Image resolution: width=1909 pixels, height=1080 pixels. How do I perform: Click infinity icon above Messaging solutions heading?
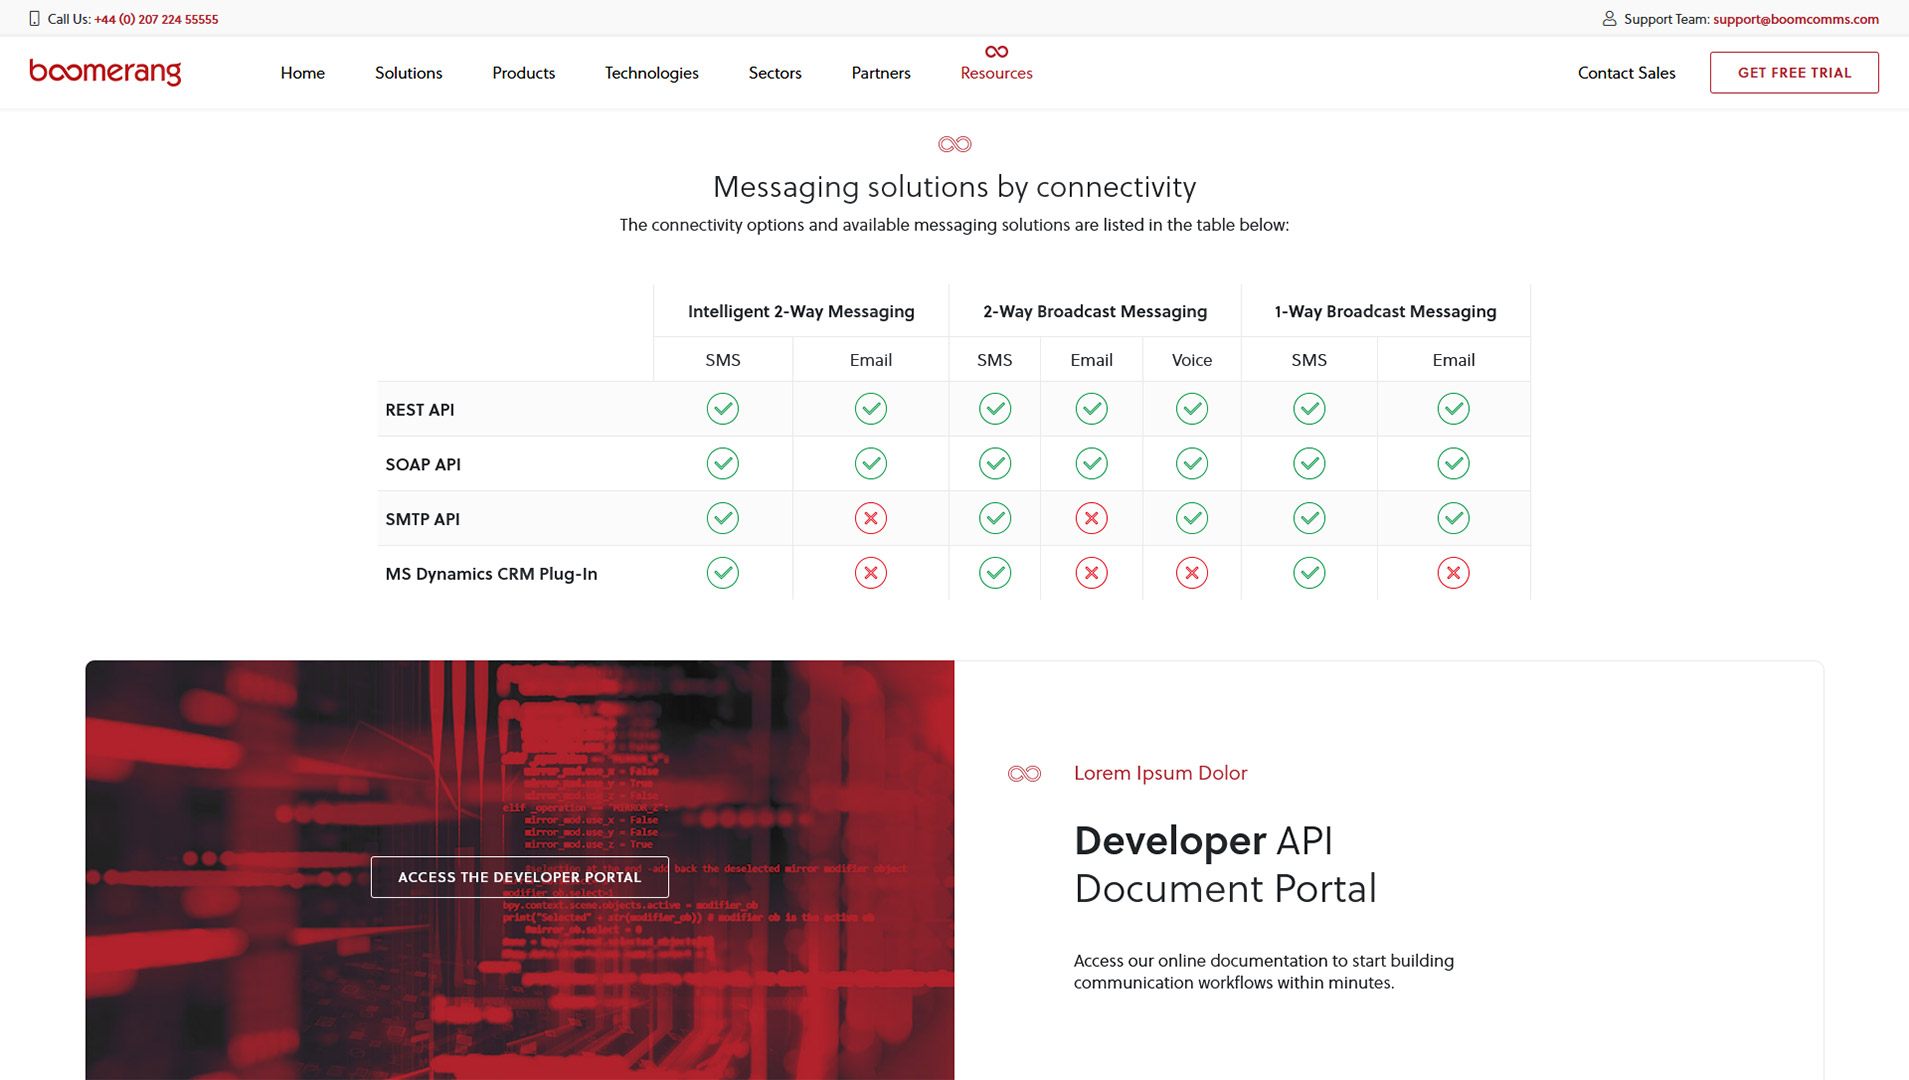pos(954,144)
